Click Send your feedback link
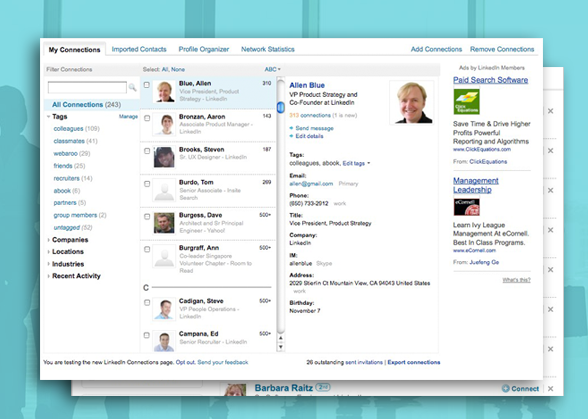This screenshot has width=588, height=419. click(223, 362)
